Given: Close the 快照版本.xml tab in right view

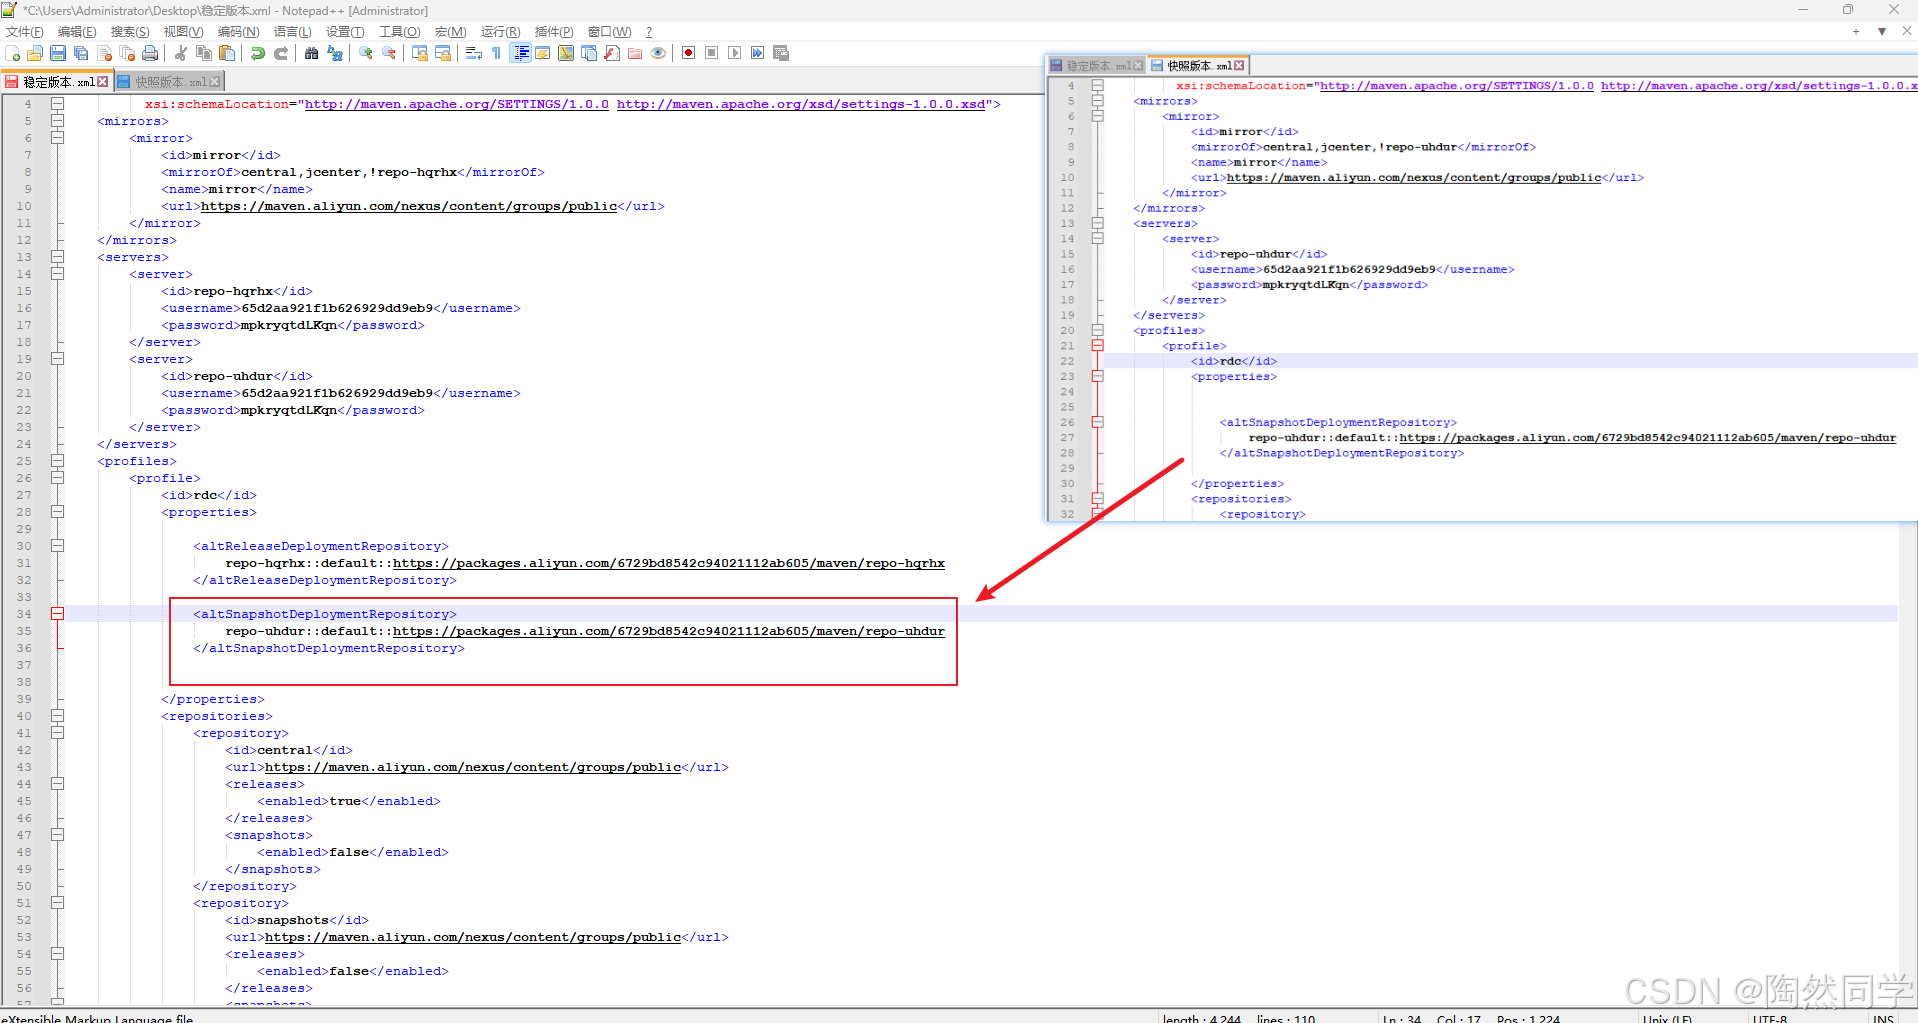Looking at the screenshot, I should [1239, 66].
